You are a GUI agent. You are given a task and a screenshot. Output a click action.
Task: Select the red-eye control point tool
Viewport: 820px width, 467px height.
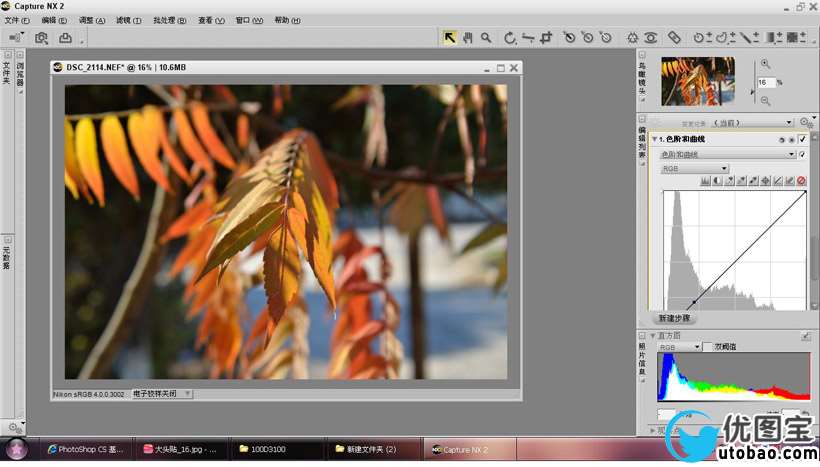(651, 38)
